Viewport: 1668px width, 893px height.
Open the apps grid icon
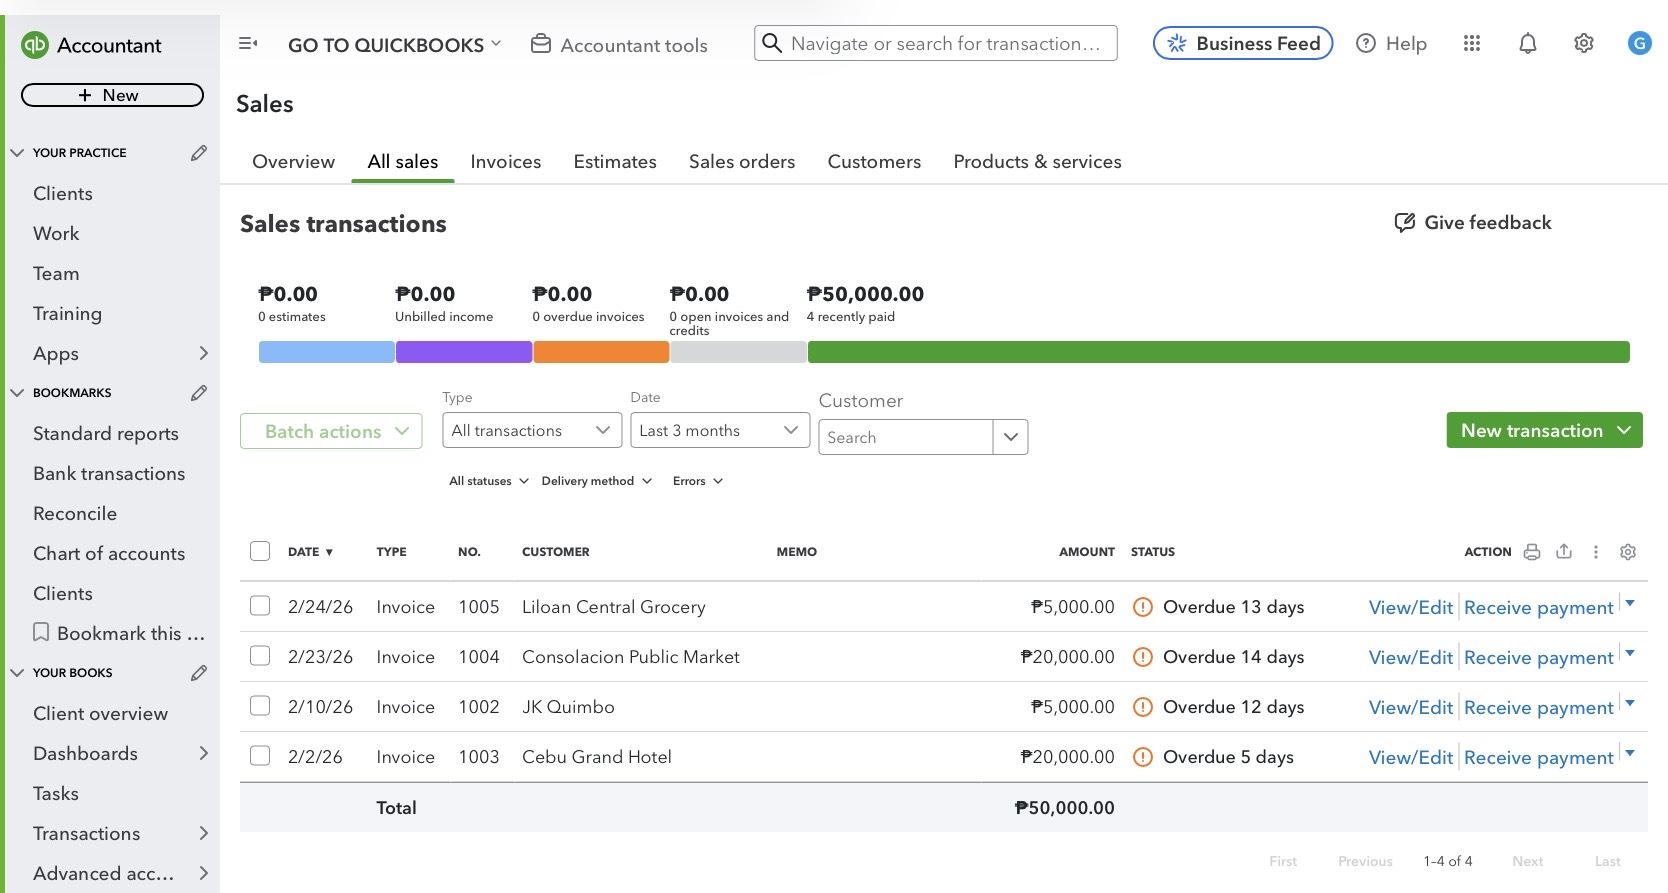coord(1472,44)
